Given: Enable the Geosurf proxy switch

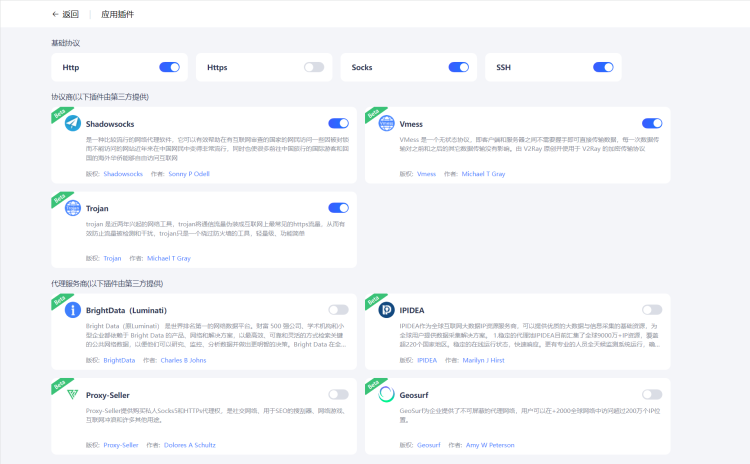Looking at the screenshot, I should click(652, 395).
